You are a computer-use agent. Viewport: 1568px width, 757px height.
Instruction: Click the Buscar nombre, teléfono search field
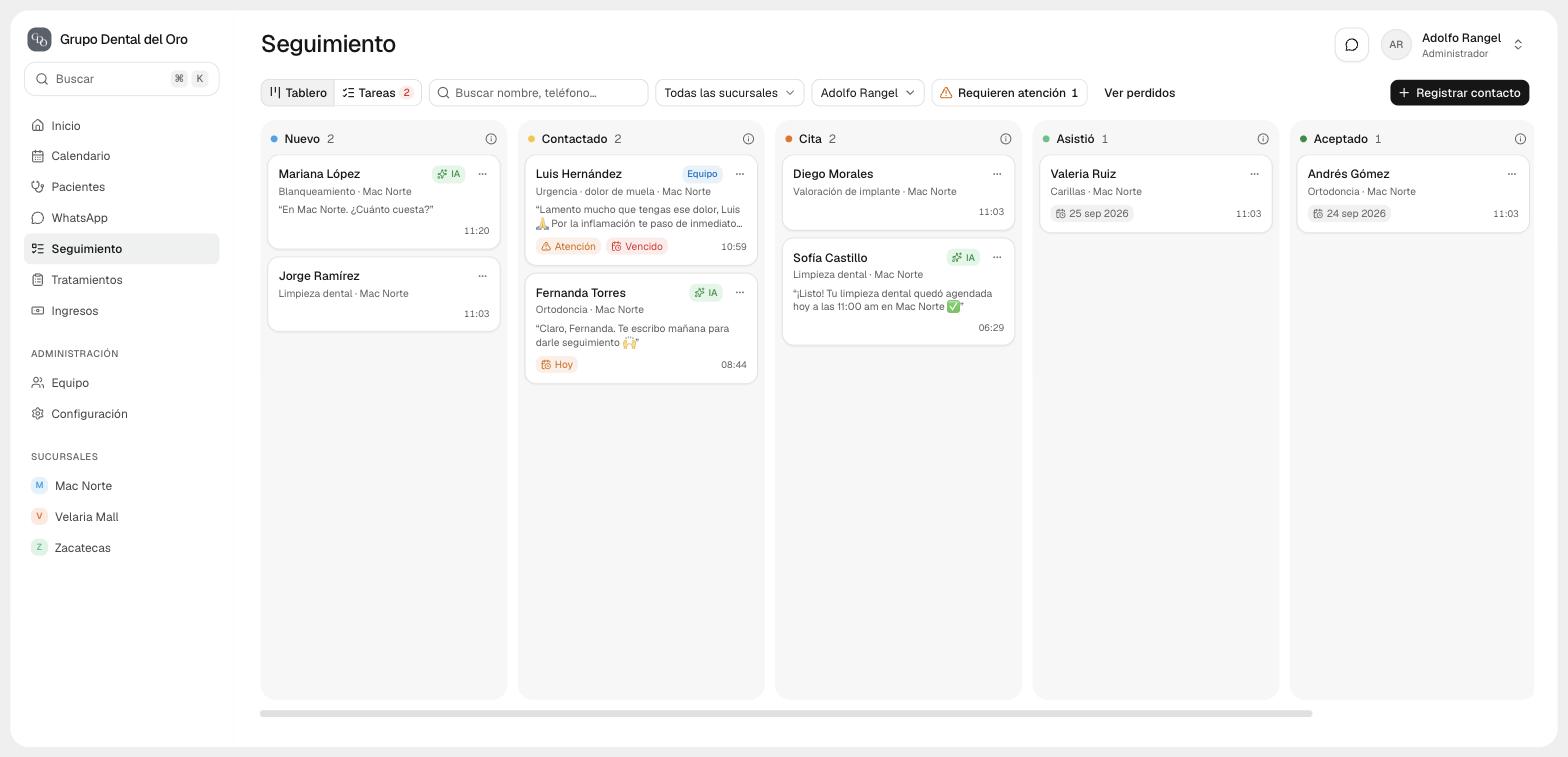tap(538, 93)
